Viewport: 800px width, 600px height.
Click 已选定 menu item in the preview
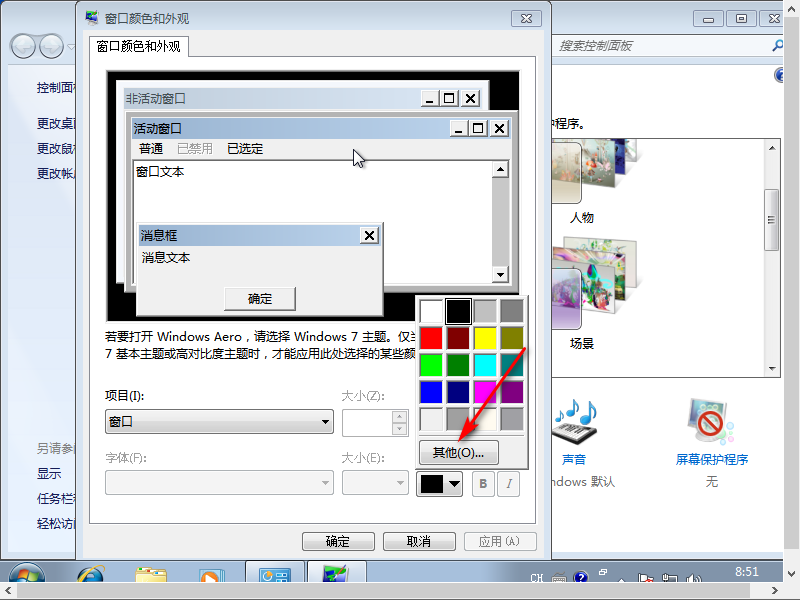[245, 149]
